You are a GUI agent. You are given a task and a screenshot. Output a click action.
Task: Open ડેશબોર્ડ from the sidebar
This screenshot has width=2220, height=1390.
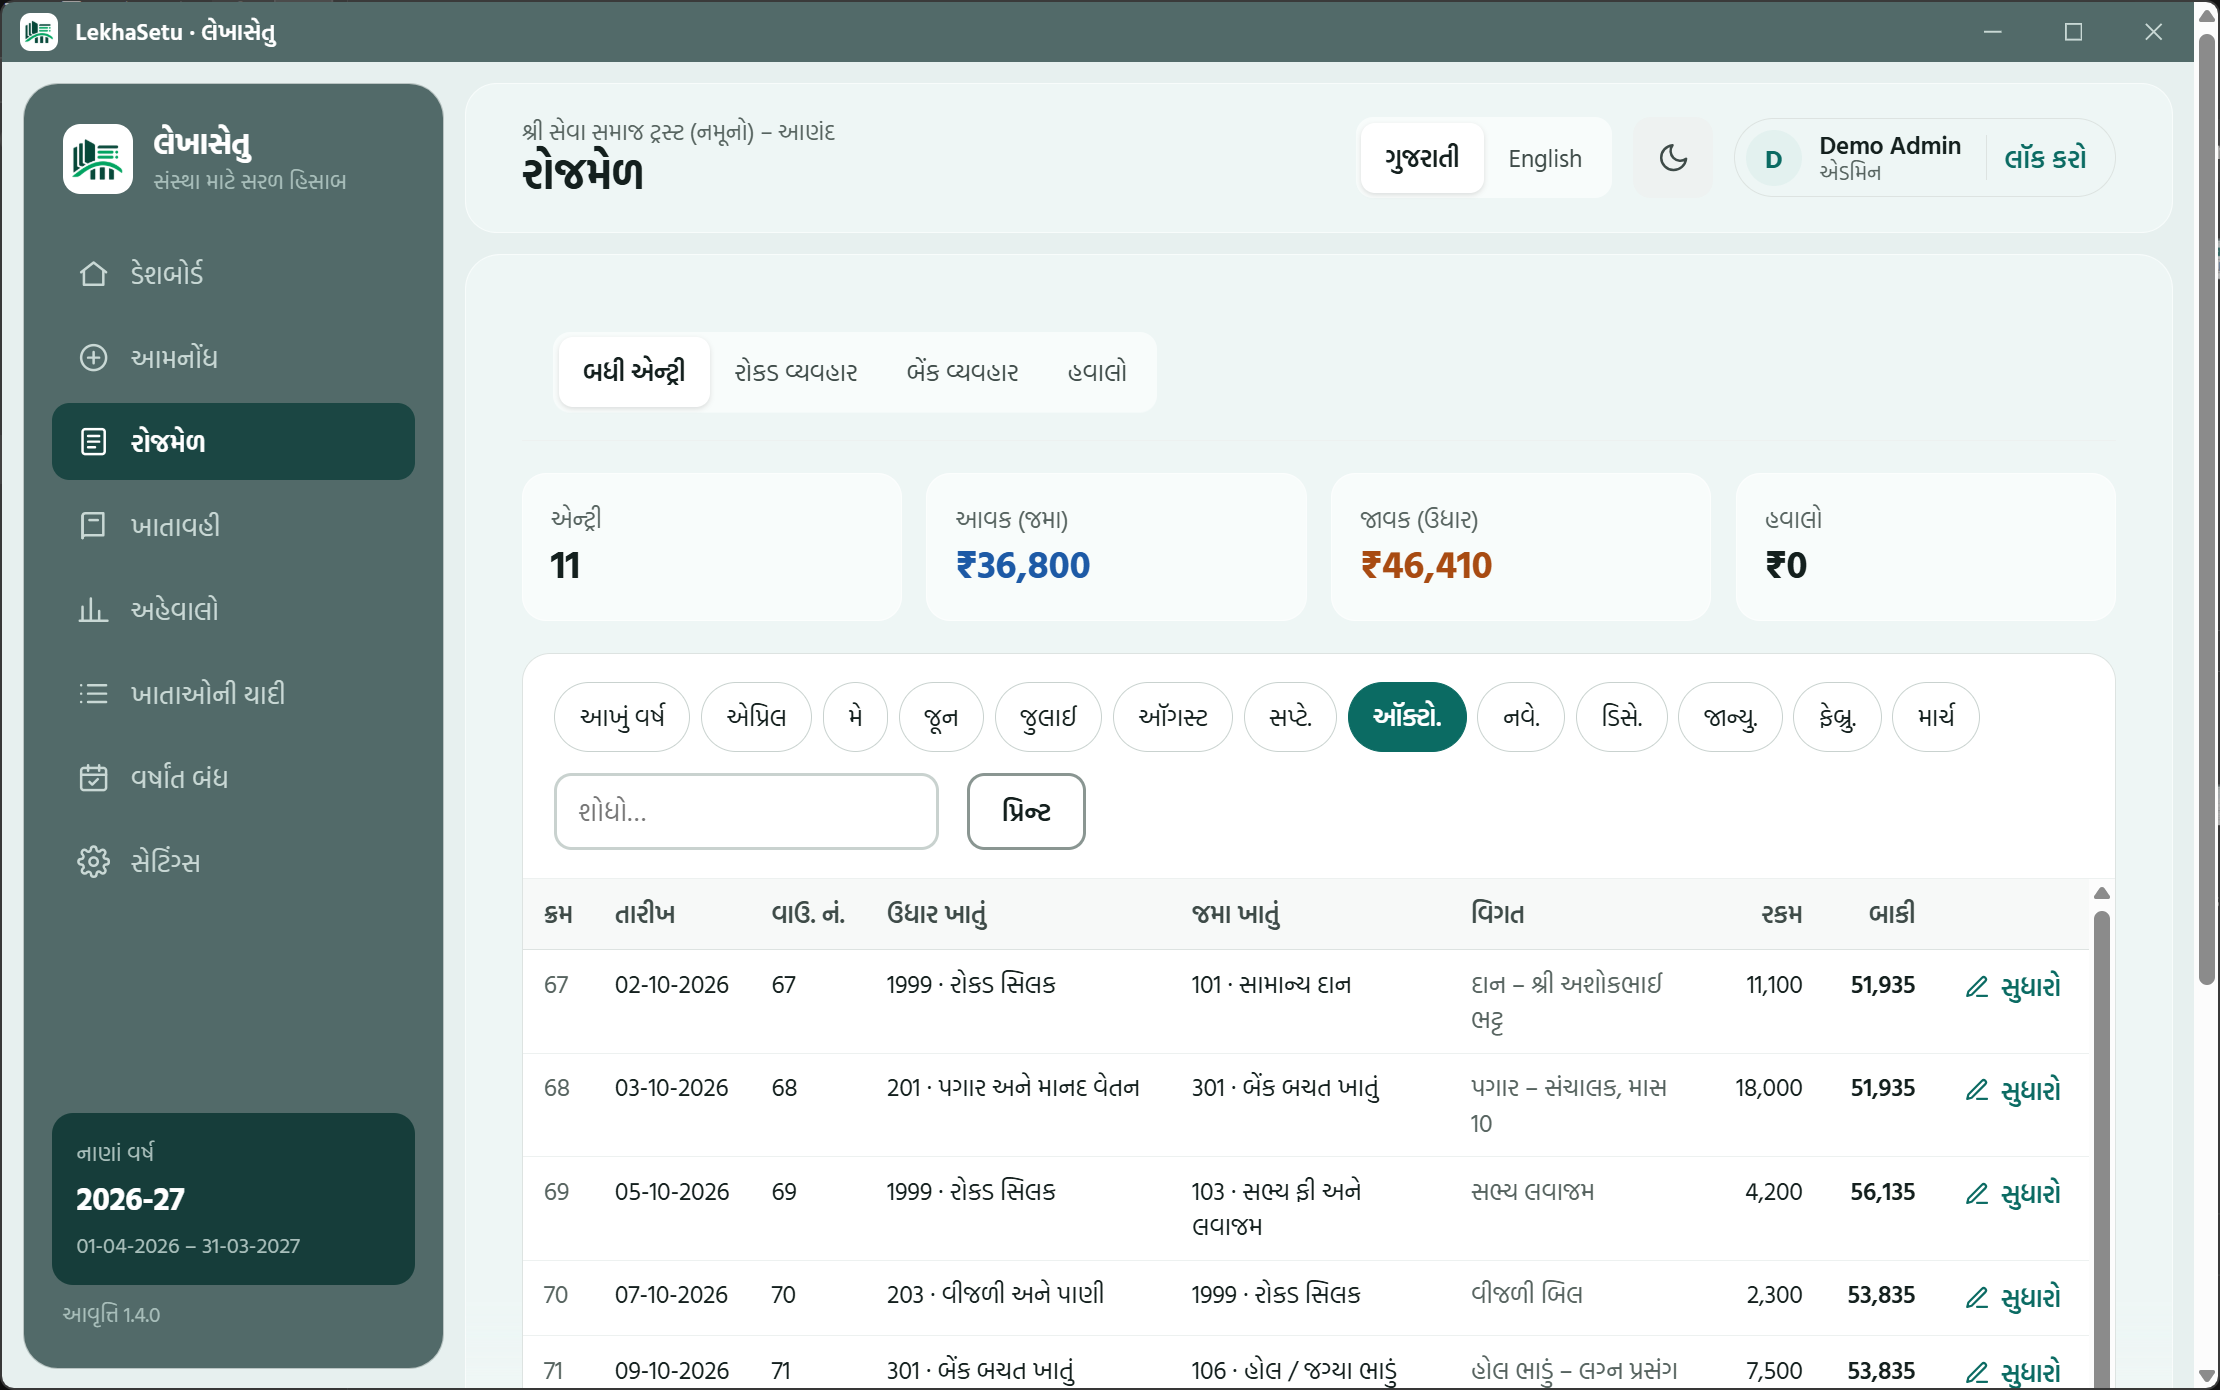pyautogui.click(x=233, y=274)
